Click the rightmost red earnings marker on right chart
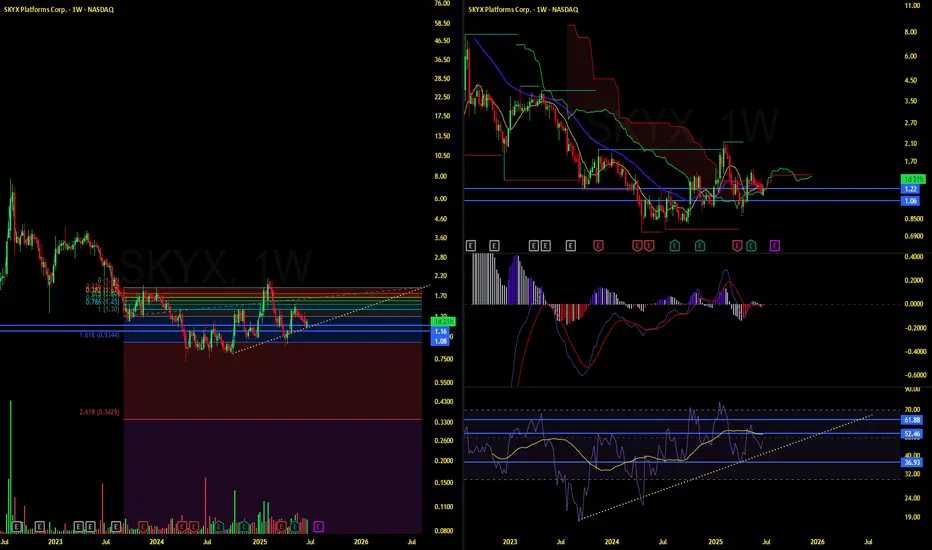The height and width of the screenshot is (550, 932). [737, 245]
